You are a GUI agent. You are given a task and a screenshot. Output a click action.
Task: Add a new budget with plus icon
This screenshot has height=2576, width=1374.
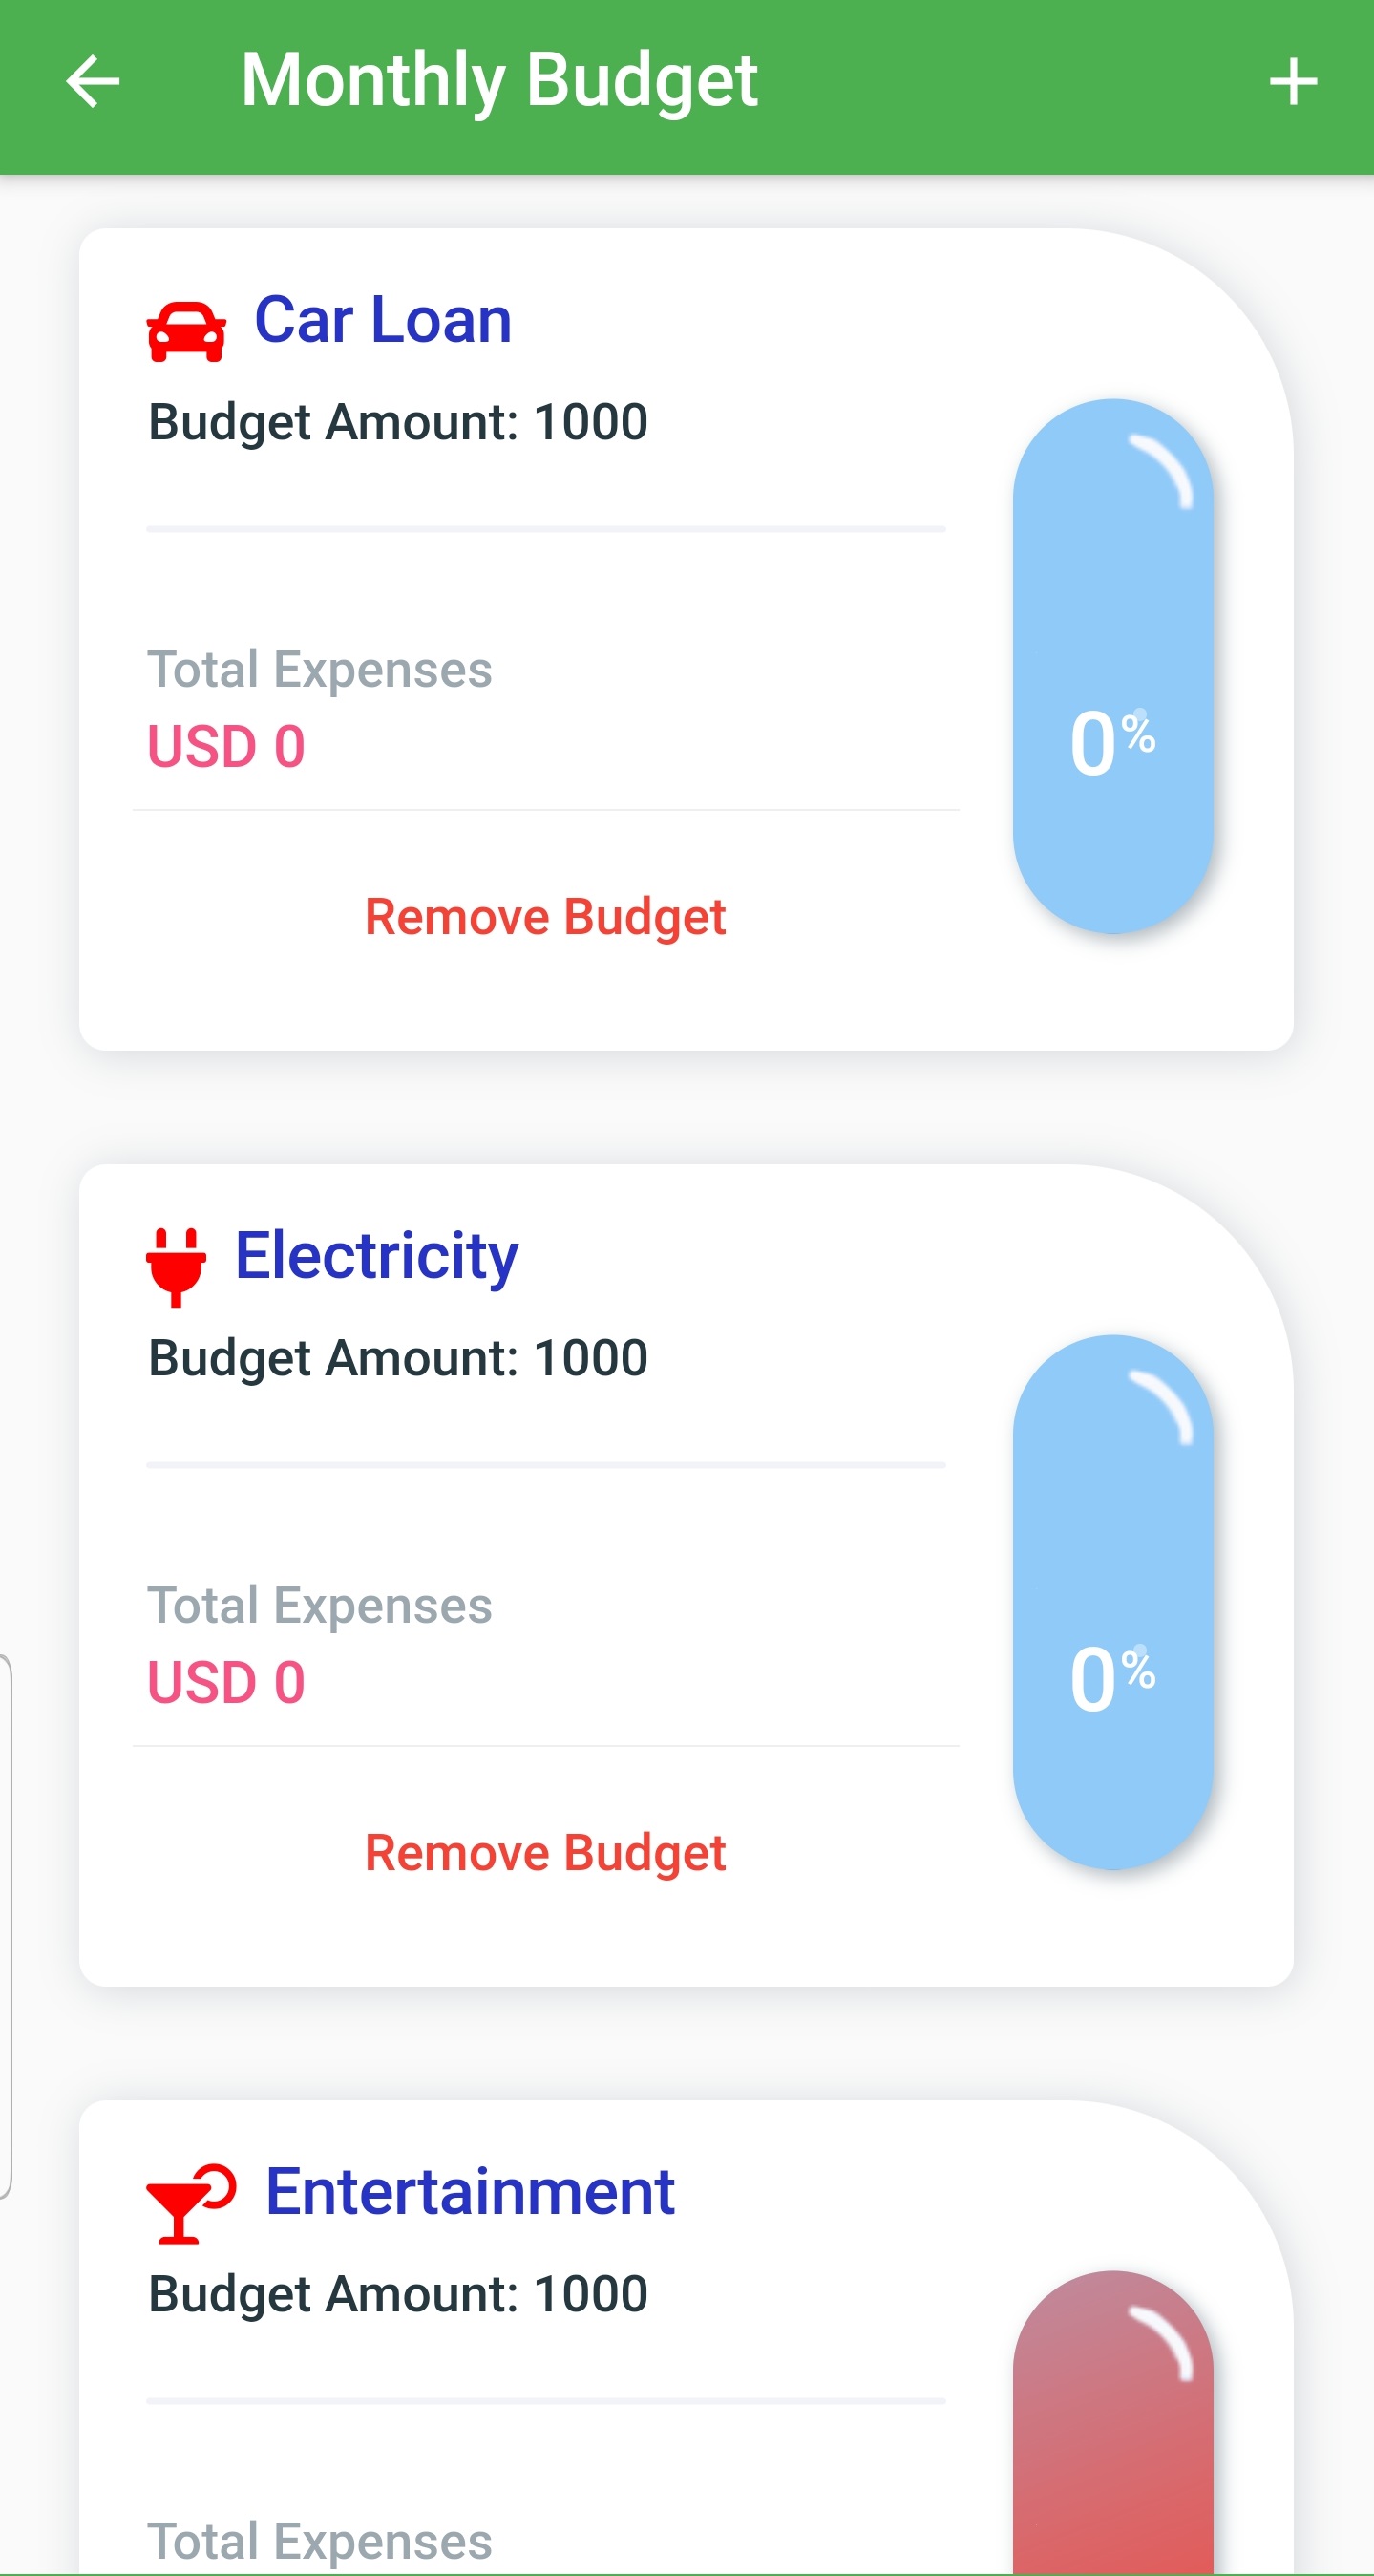[x=1292, y=82]
